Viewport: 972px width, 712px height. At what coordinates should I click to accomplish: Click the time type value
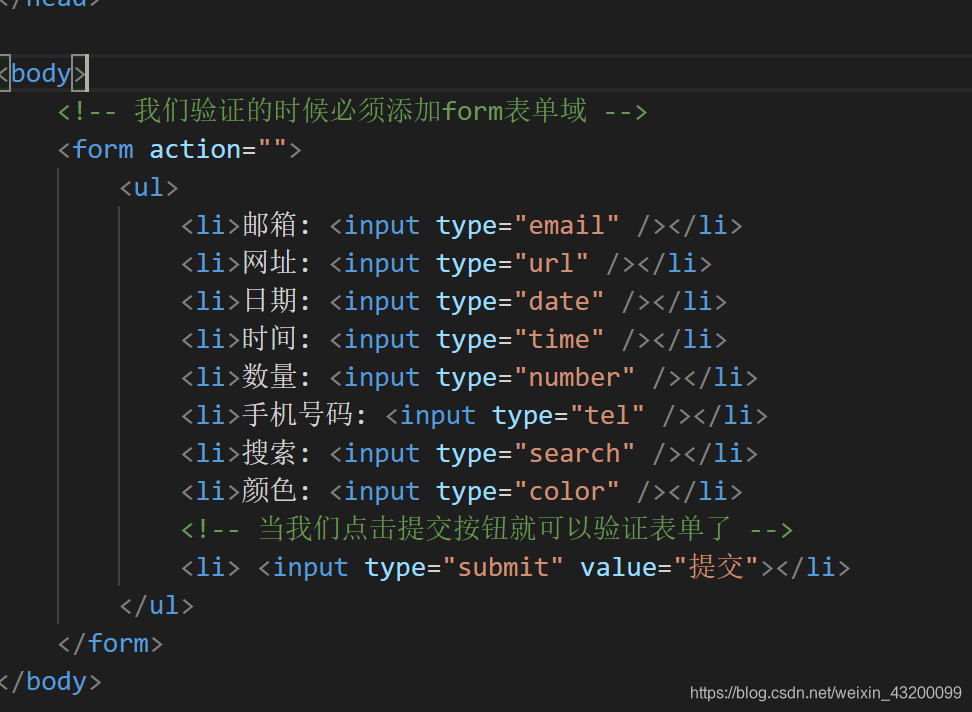pos(559,340)
